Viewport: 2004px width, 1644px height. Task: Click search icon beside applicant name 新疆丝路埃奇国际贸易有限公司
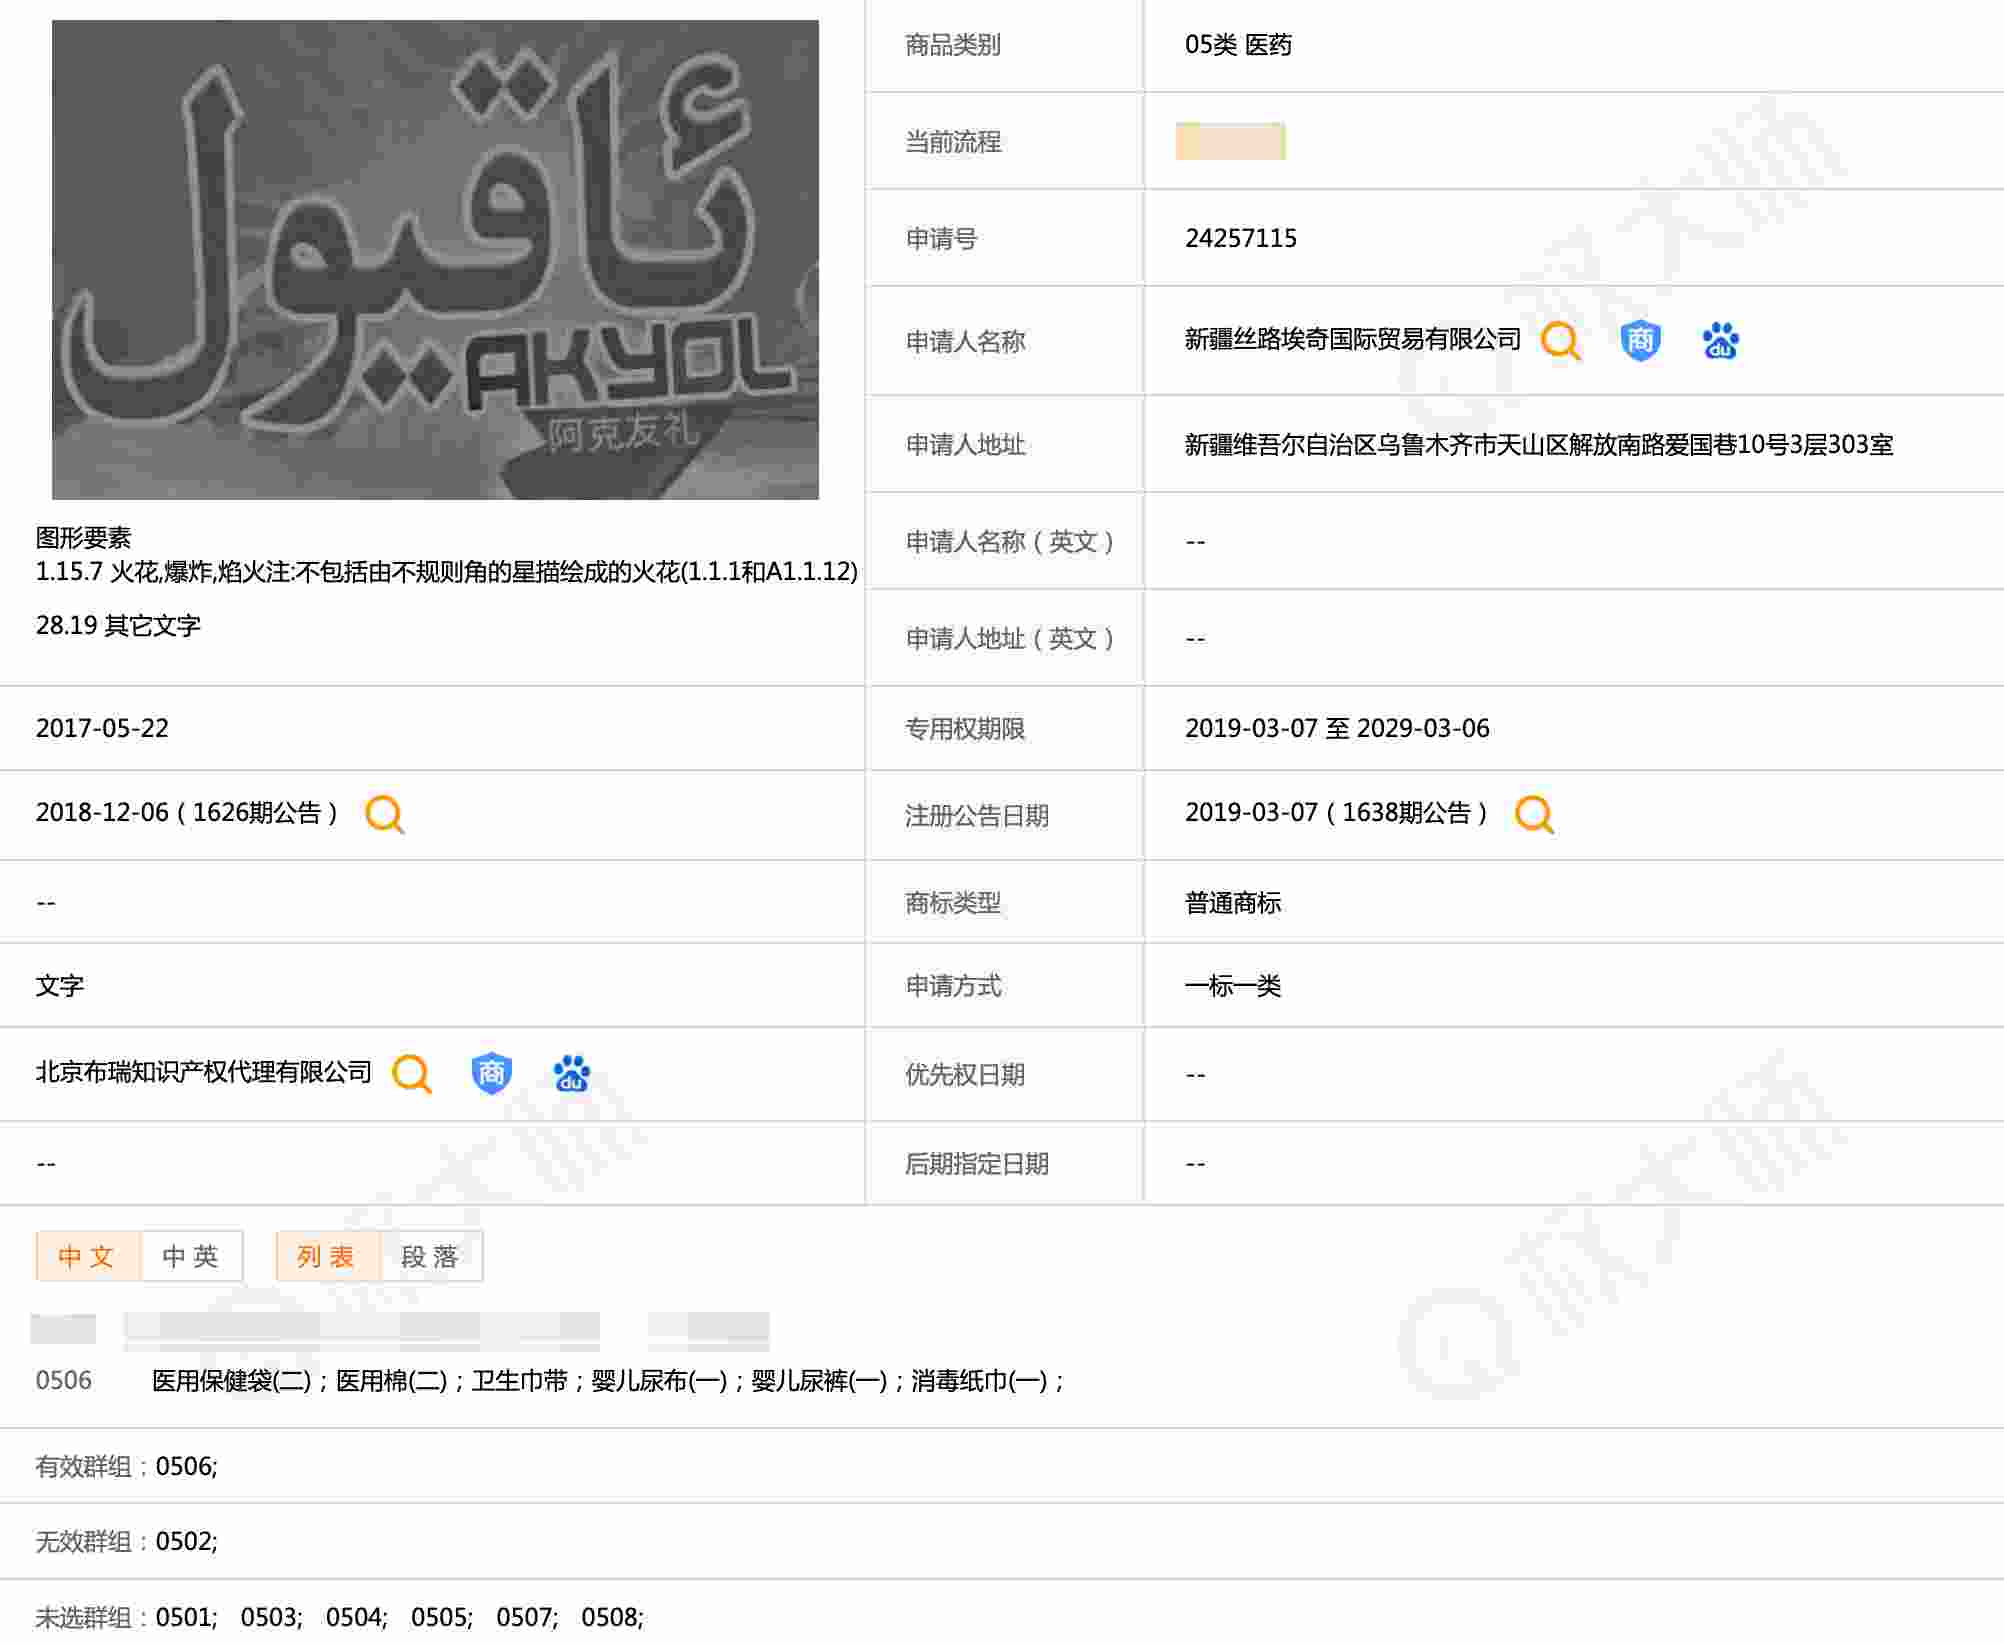(x=1560, y=341)
